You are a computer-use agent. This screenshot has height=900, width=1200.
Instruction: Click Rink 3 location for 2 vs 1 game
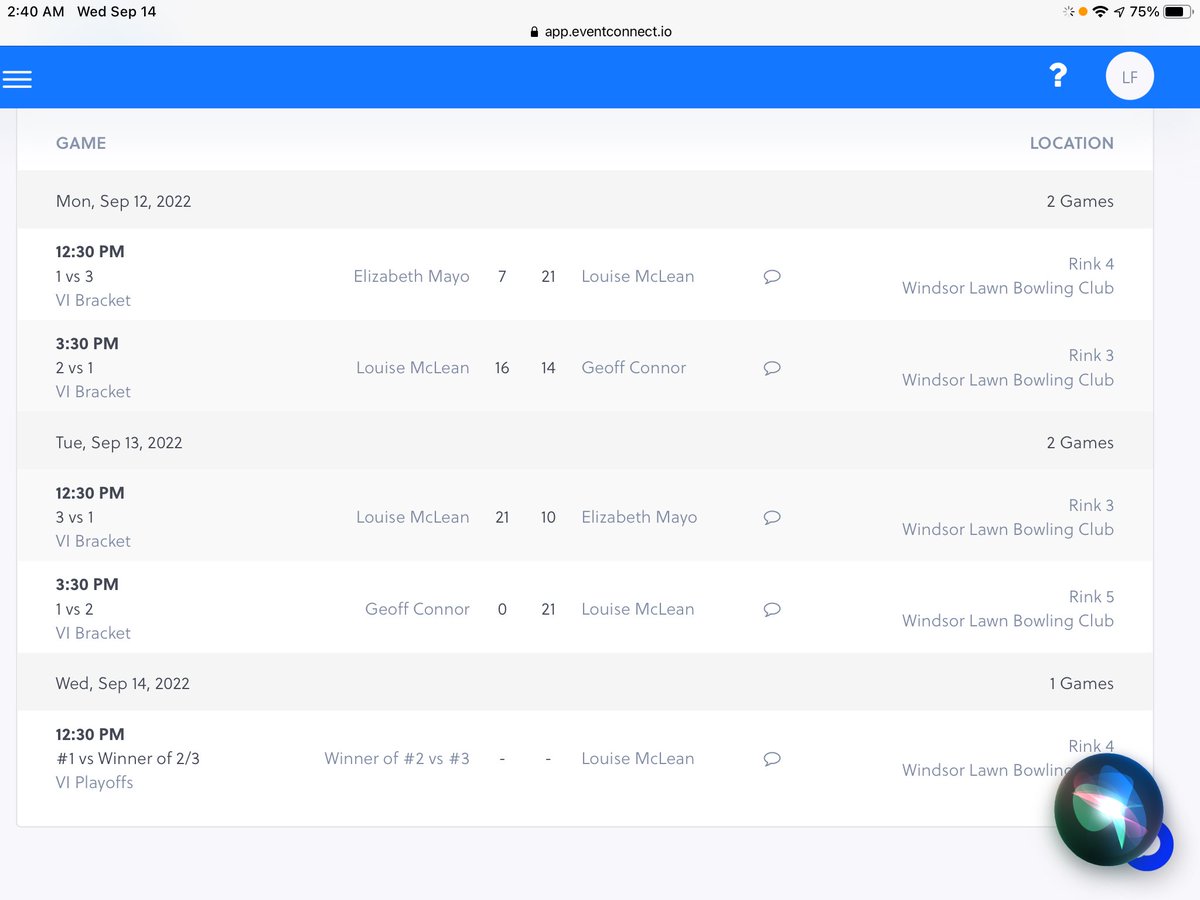[1091, 355]
